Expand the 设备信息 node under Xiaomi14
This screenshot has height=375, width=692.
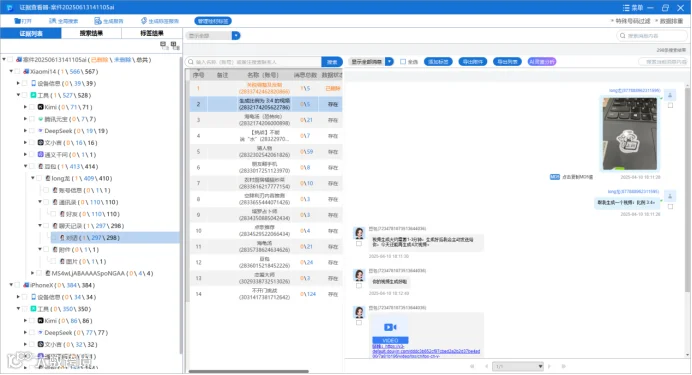click(x=18, y=83)
